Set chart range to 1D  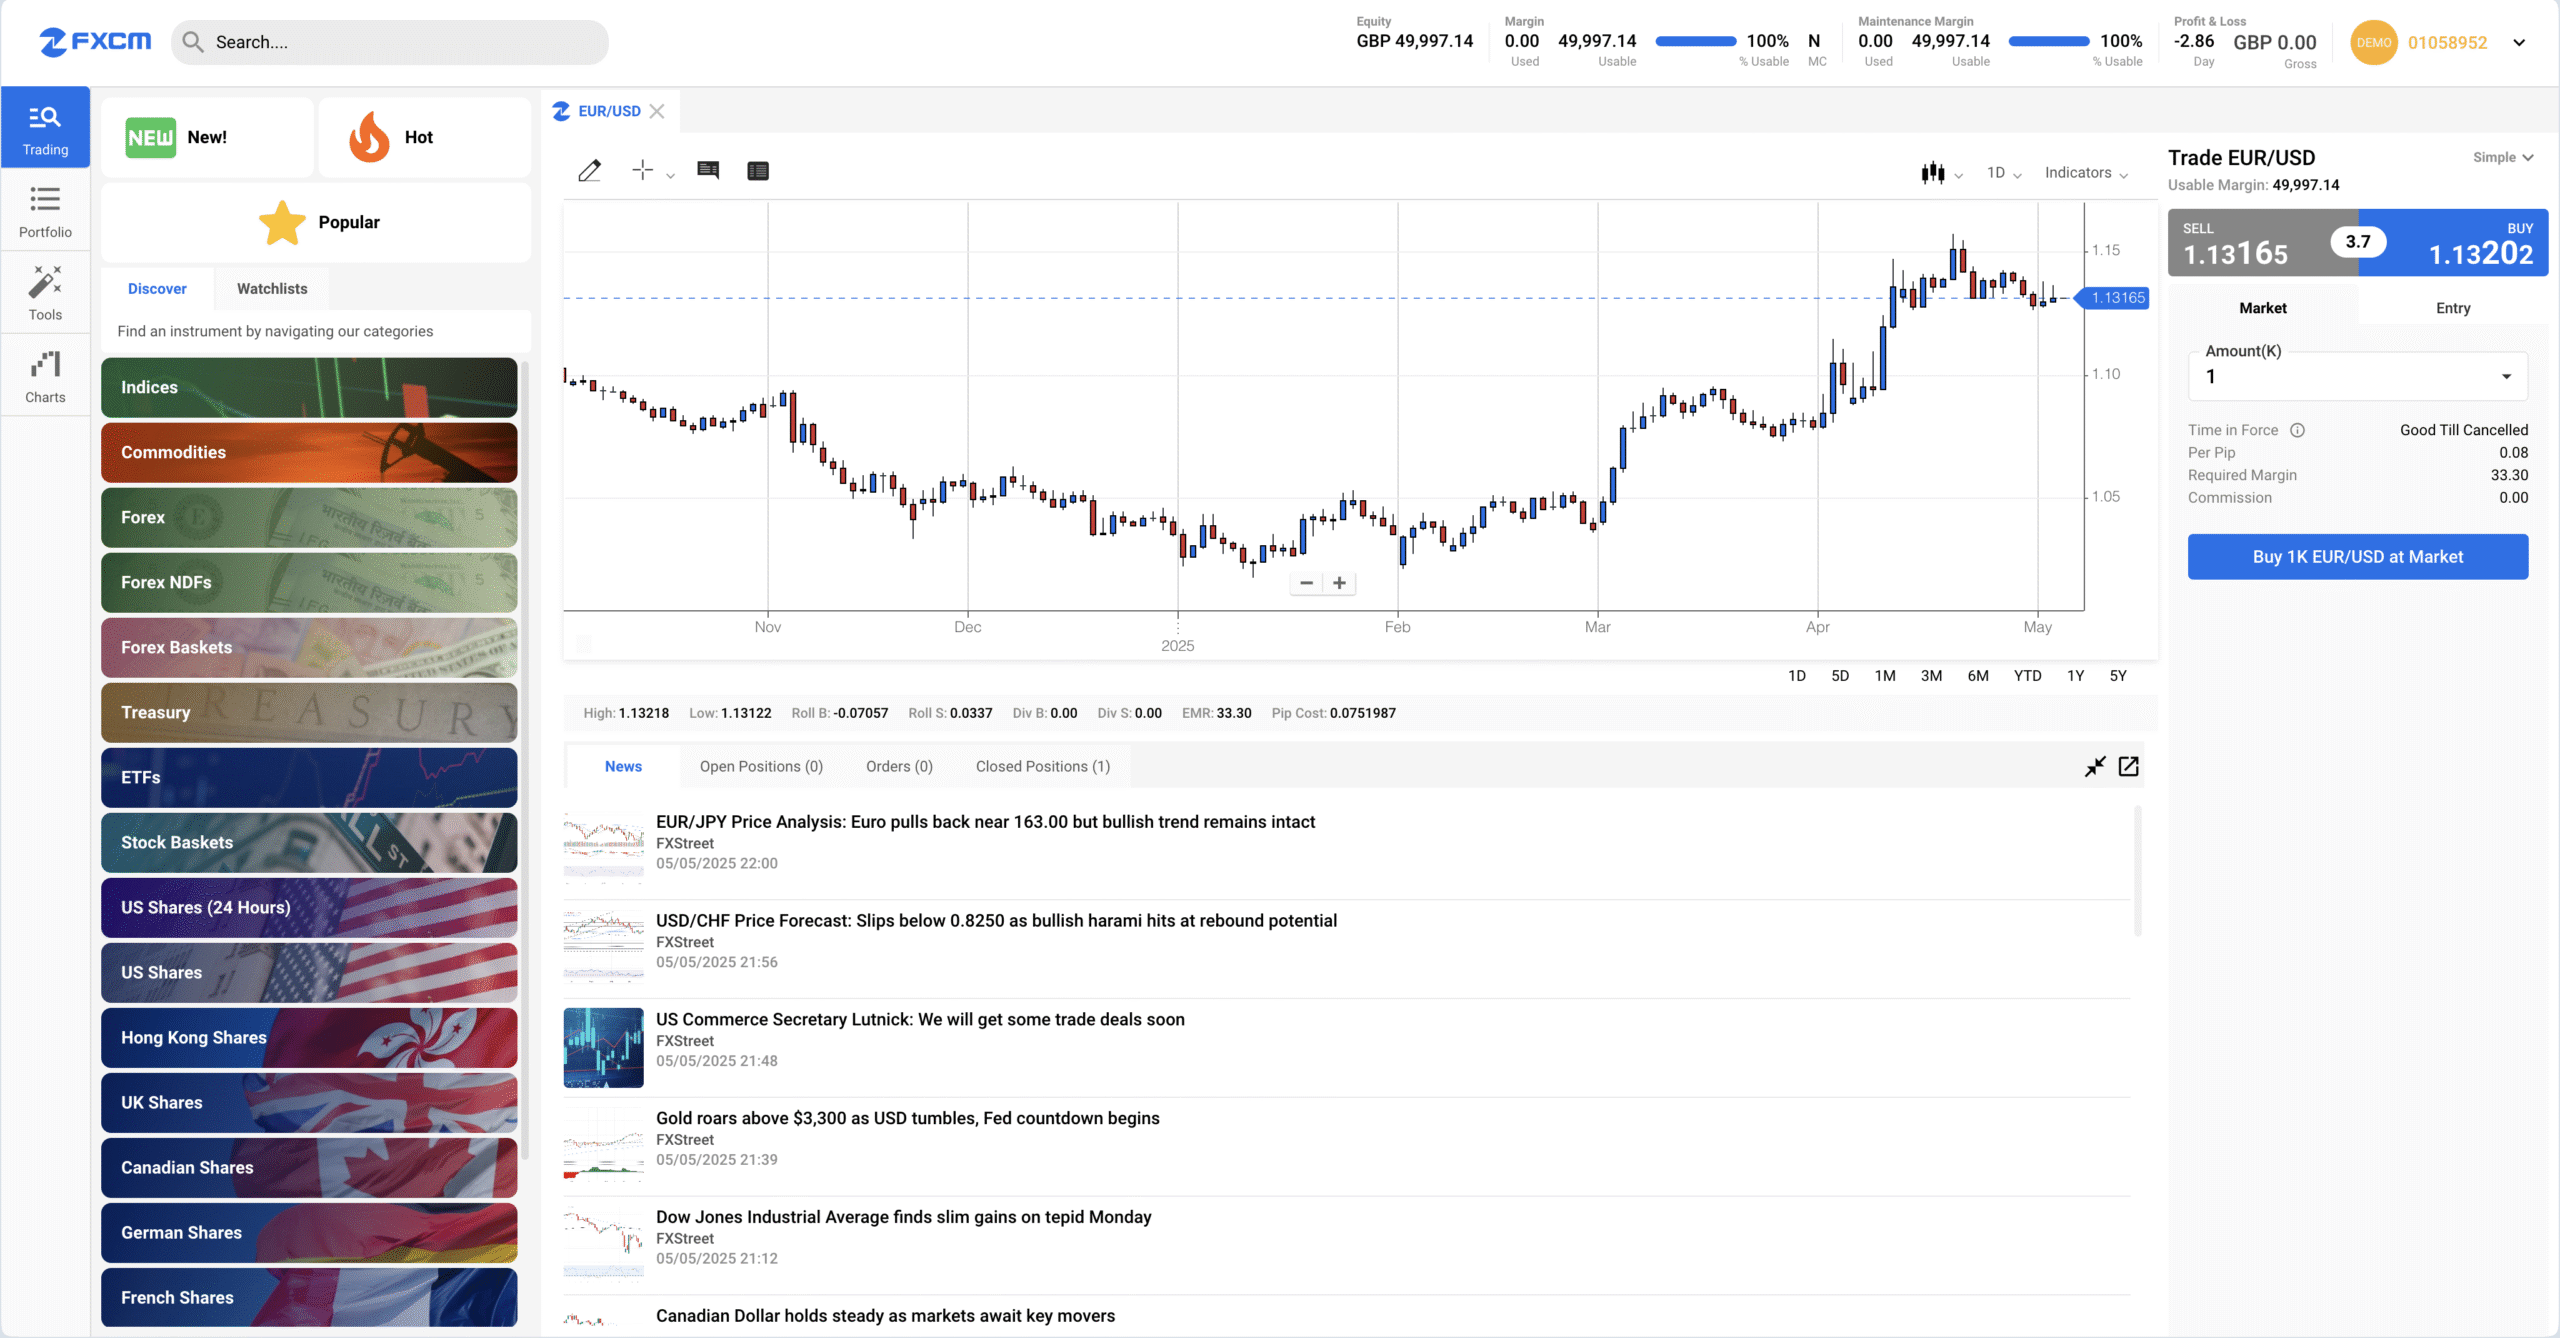(1796, 676)
